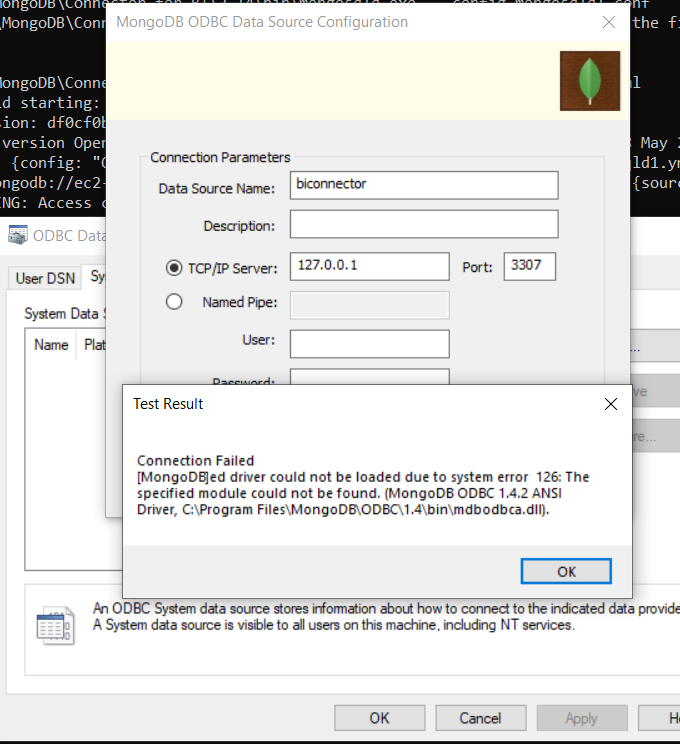This screenshot has height=744, width=680.
Task: Click the Platform column header
Action: click(95, 345)
